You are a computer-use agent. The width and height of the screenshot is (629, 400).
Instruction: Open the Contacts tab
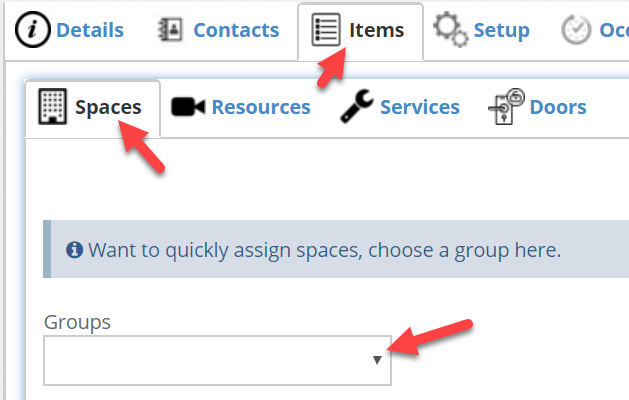(x=236, y=30)
